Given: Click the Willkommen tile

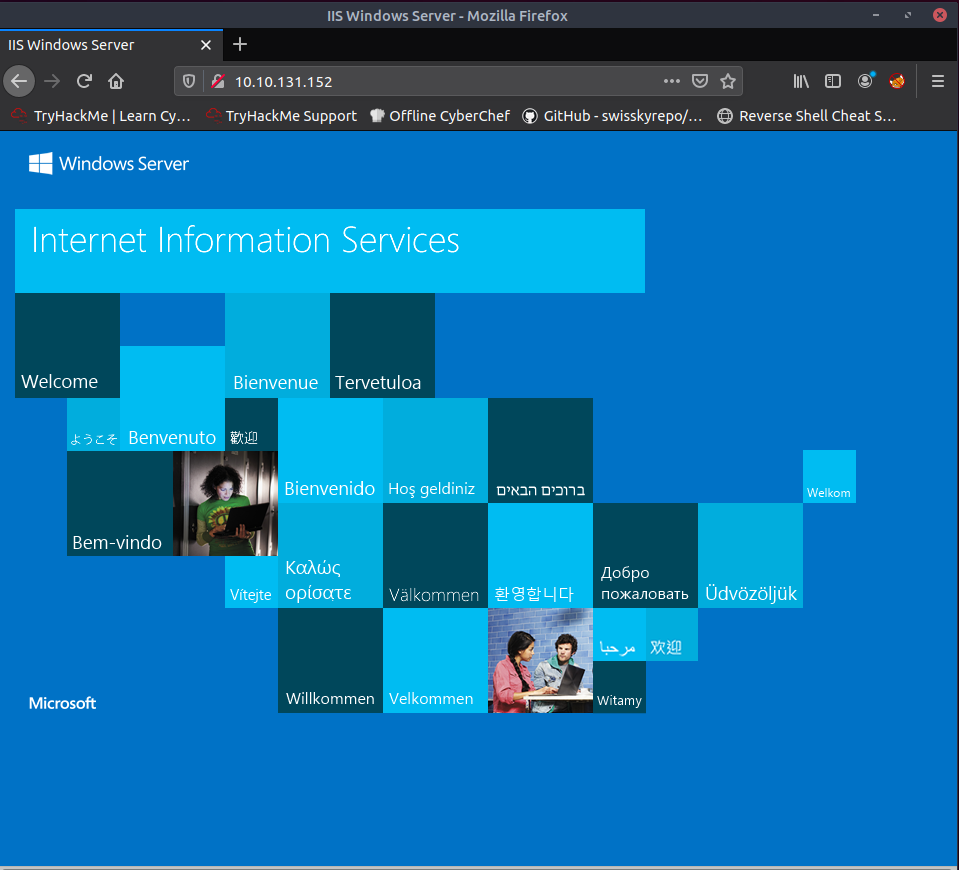Looking at the screenshot, I should 330,660.
